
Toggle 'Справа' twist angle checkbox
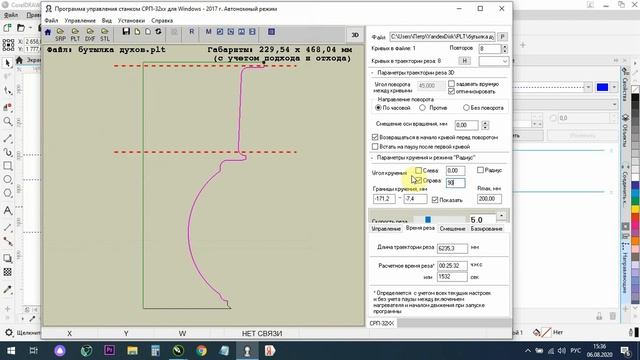[418, 180]
